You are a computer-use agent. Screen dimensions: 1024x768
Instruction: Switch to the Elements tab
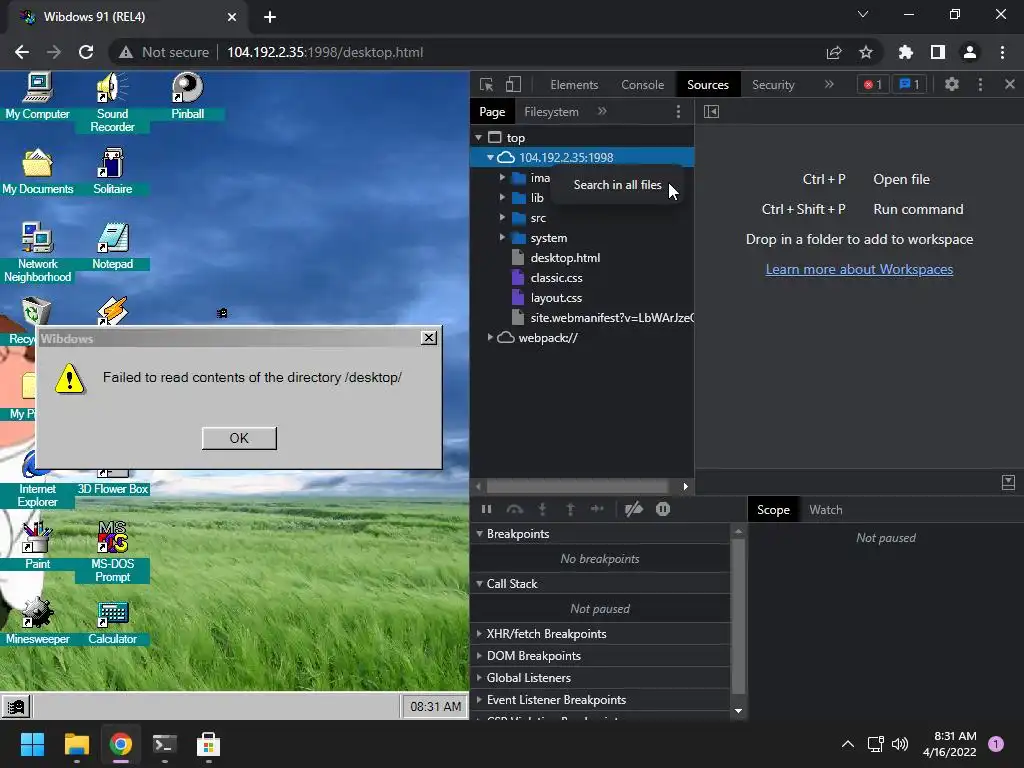tap(574, 85)
